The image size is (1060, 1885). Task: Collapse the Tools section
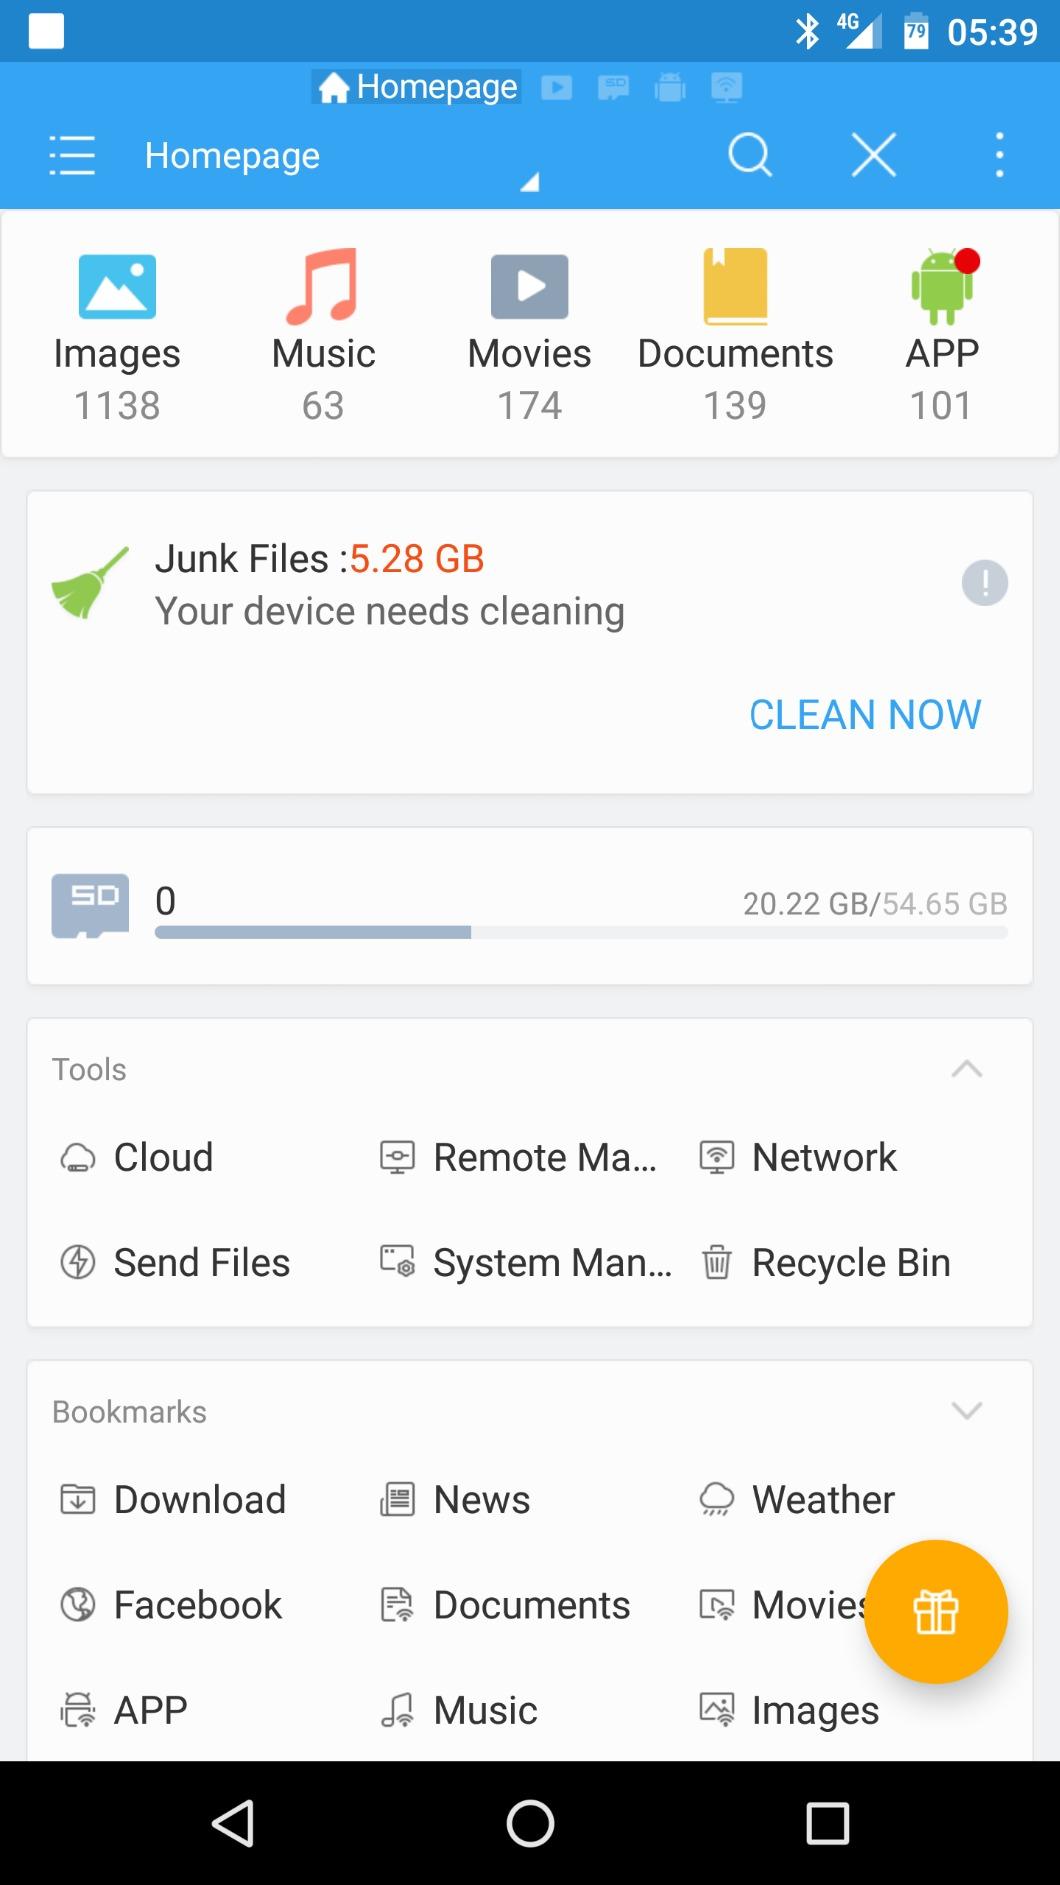click(966, 1069)
